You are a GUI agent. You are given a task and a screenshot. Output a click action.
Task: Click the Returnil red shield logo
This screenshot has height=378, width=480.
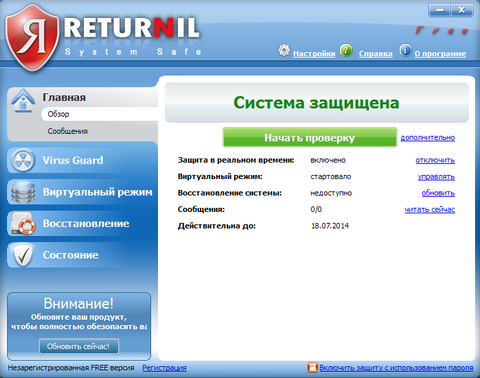[32, 37]
